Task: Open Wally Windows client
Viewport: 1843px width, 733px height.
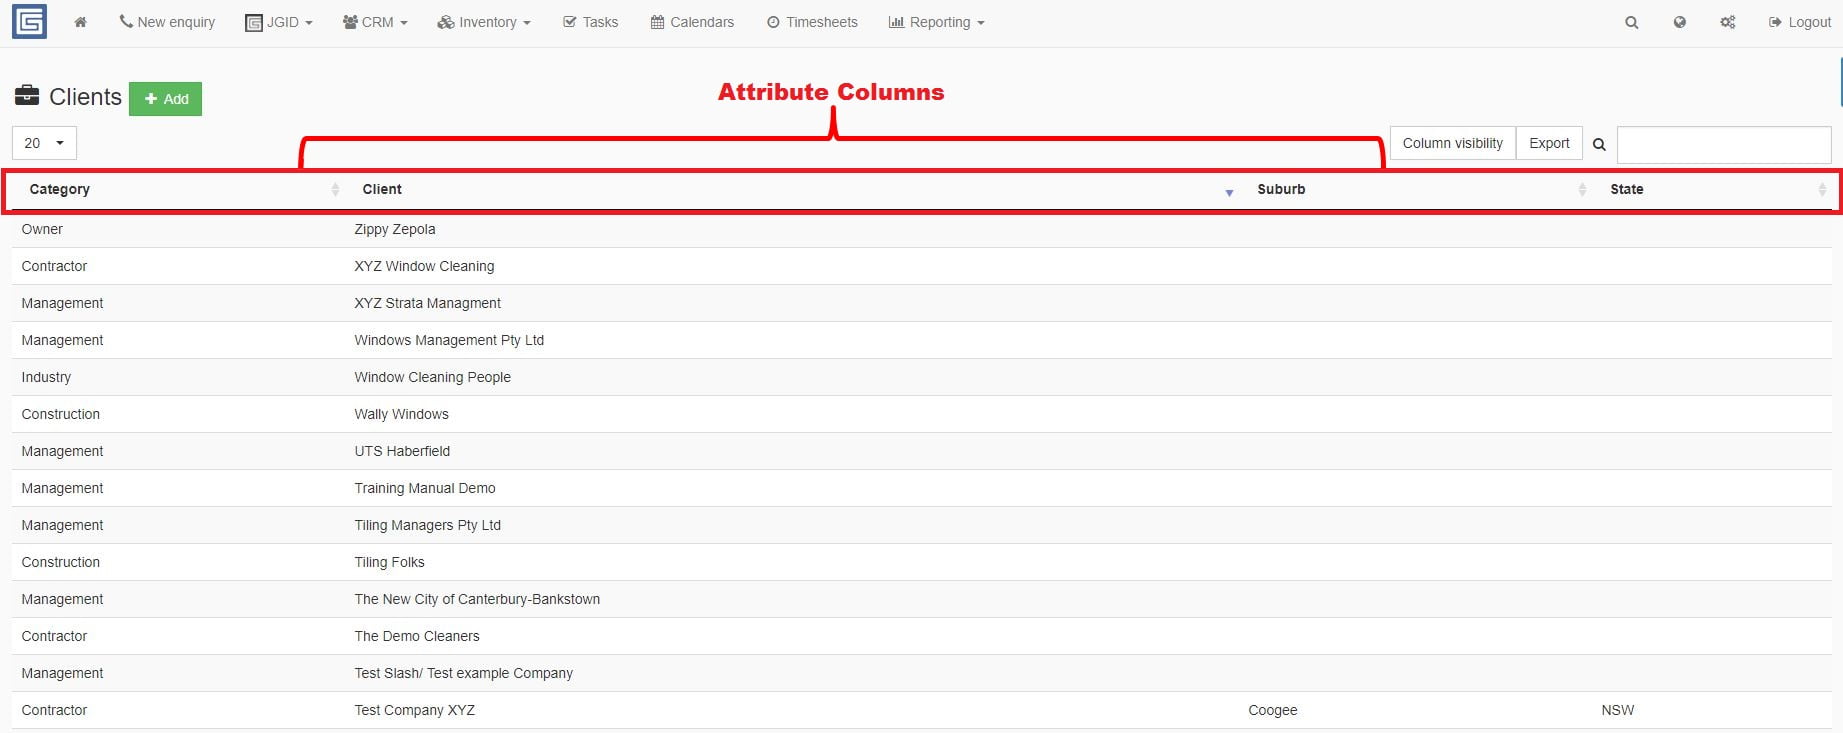Action: point(401,414)
